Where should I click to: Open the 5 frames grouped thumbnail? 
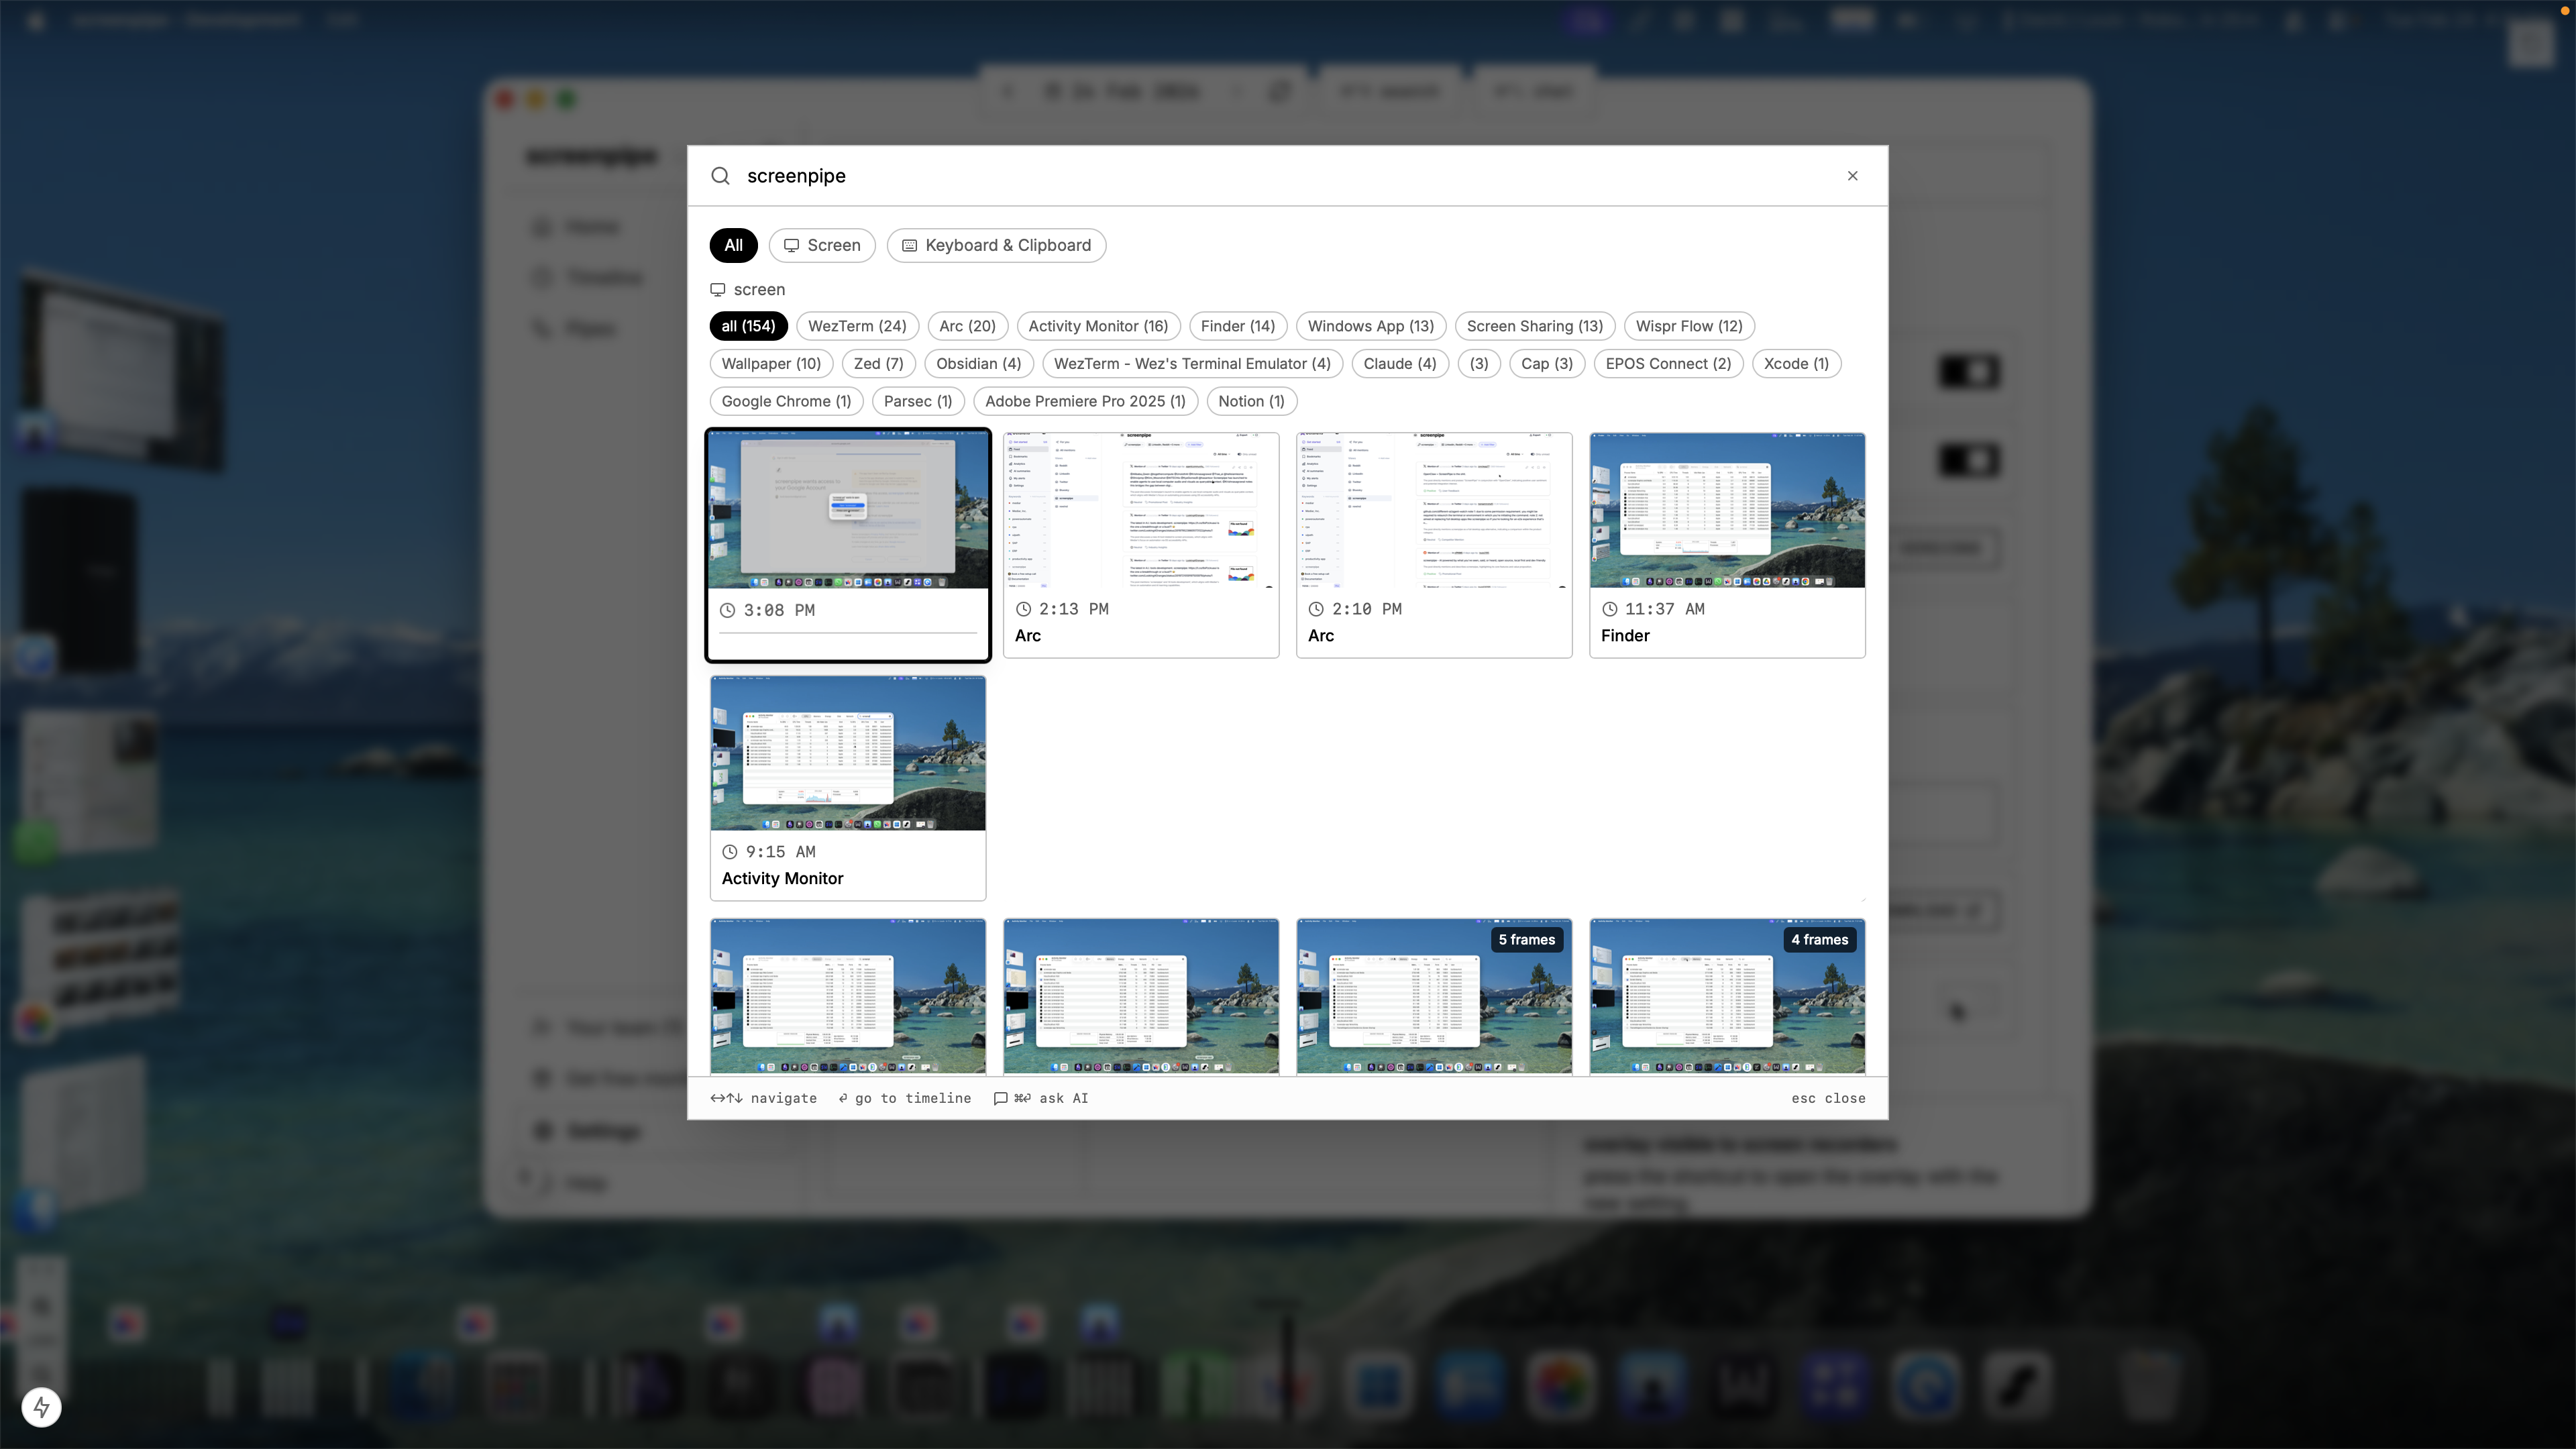[x=1433, y=995]
